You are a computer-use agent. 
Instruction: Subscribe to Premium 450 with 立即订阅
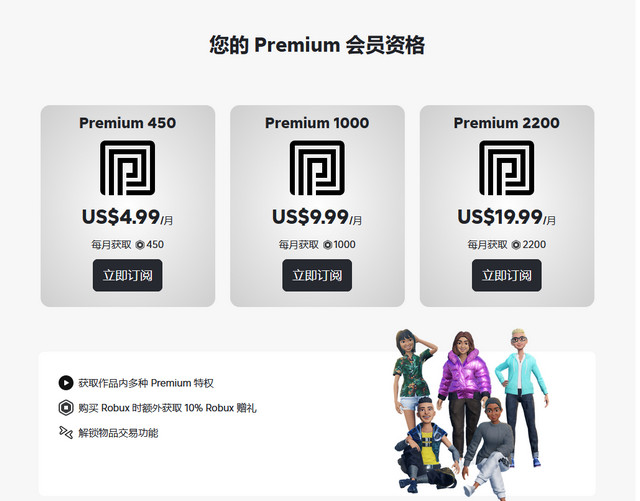(128, 275)
